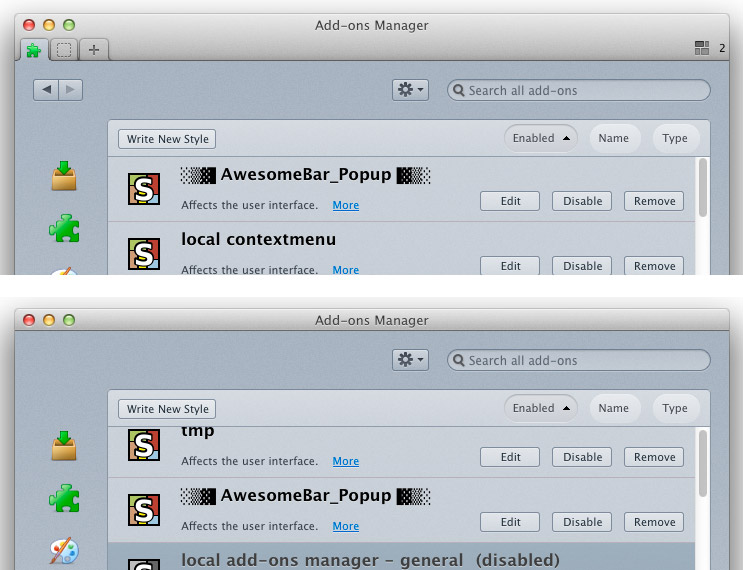Edit the AwesomeBar_Popup style in bottom window

click(510, 522)
